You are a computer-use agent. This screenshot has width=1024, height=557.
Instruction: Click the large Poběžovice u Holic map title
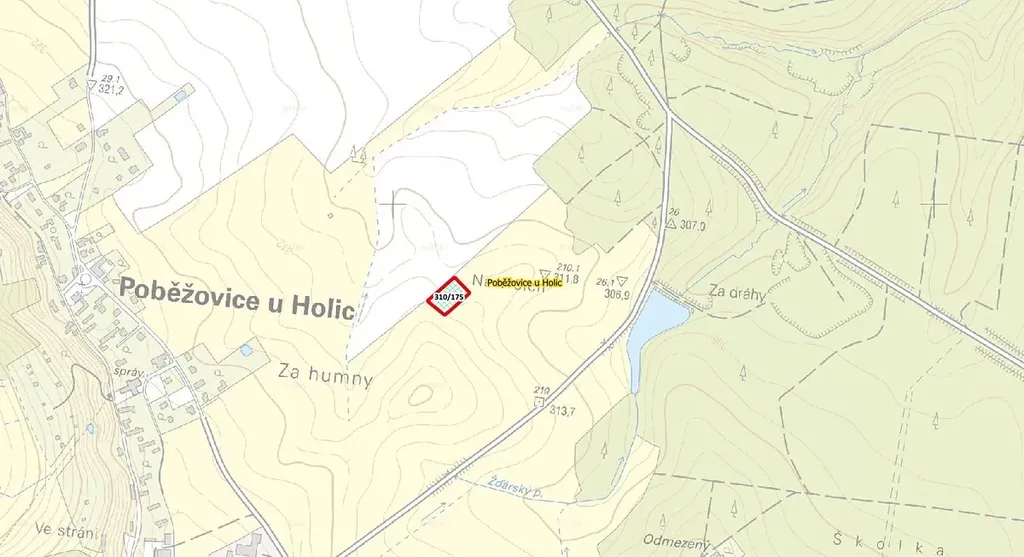pos(236,298)
